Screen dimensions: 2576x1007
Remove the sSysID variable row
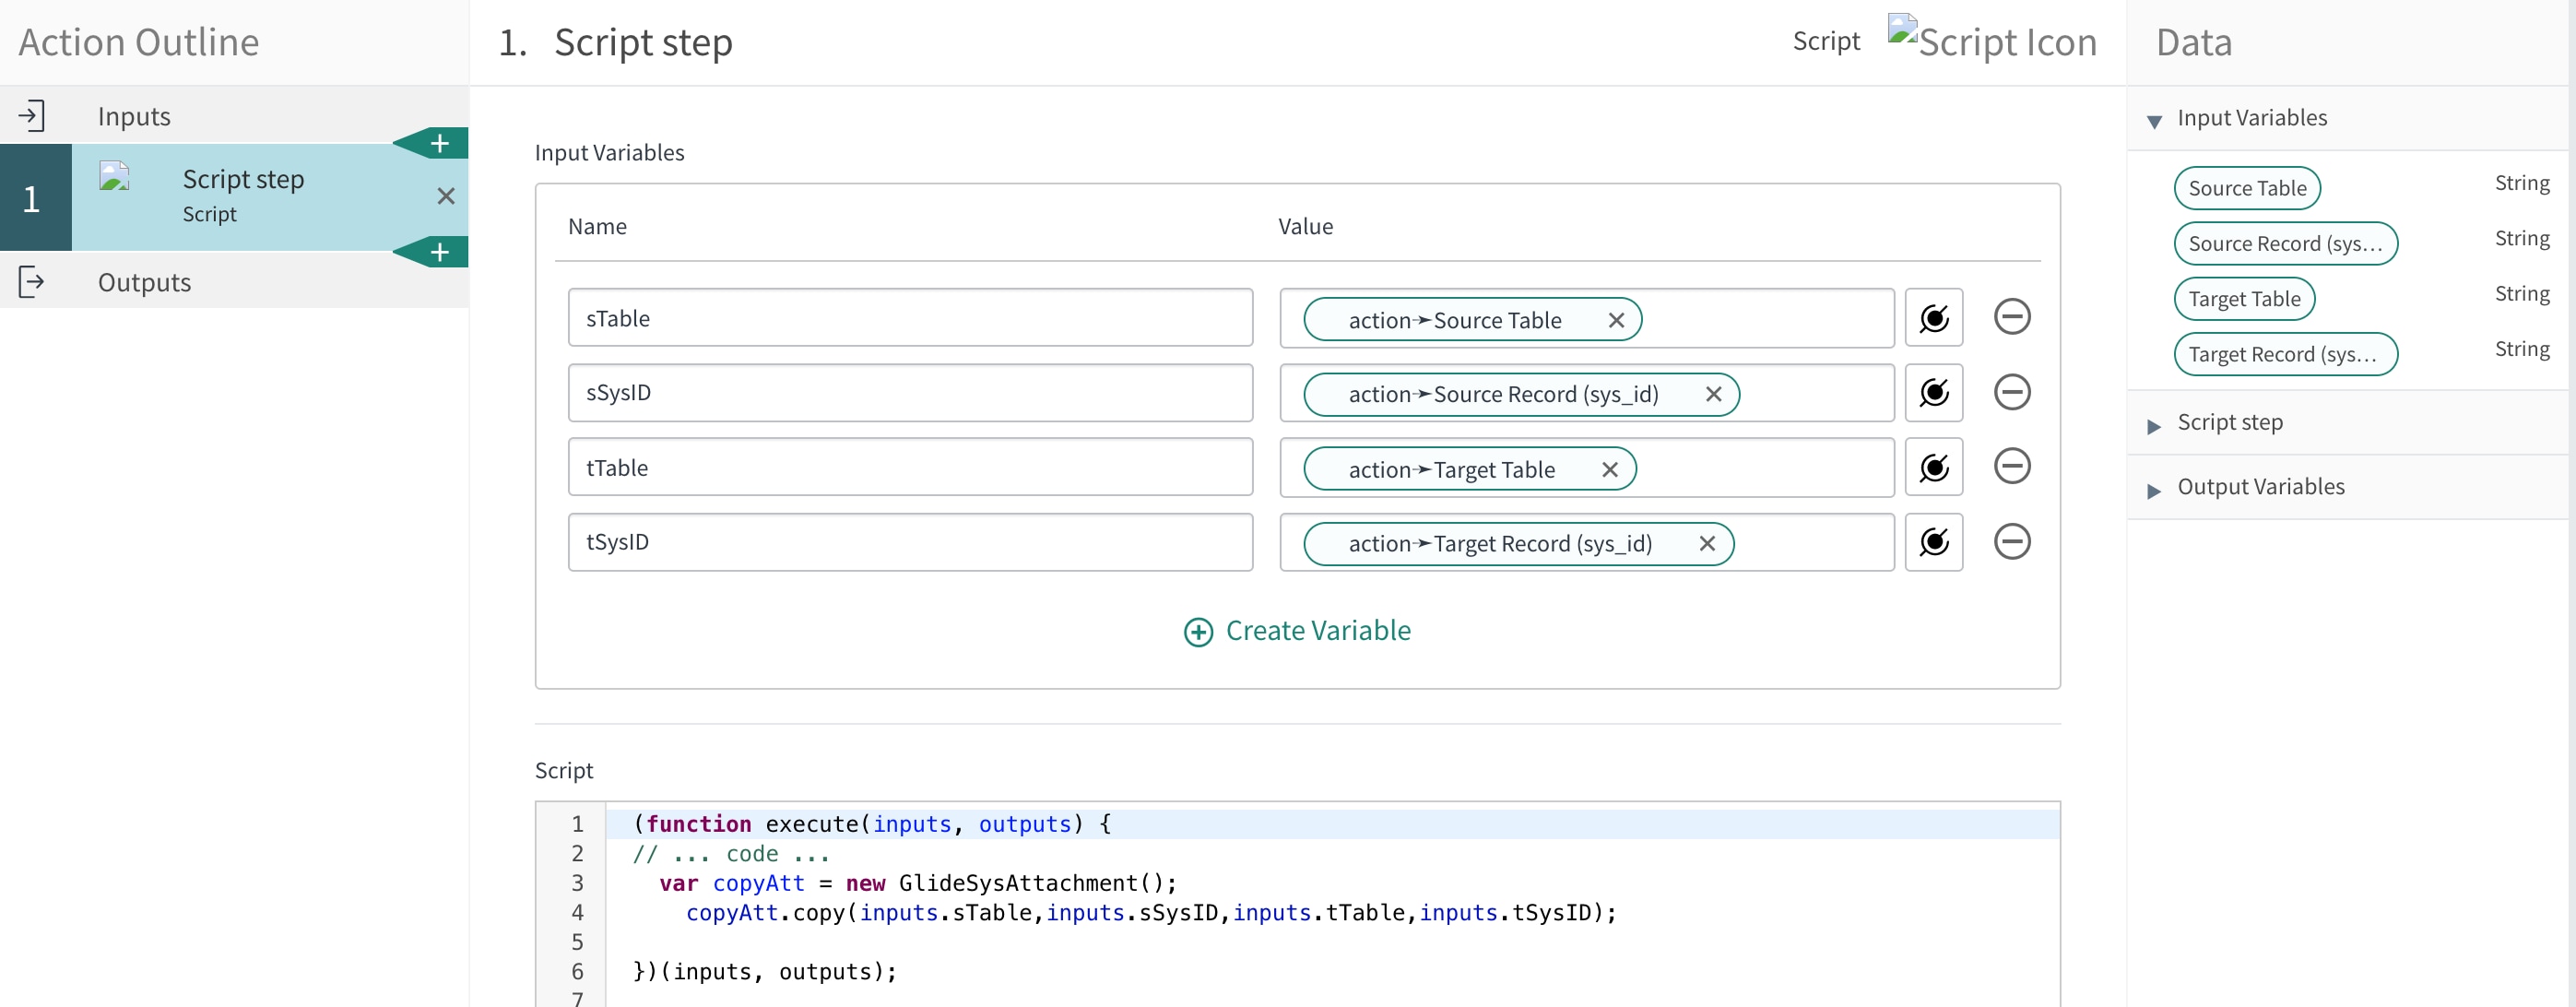2011,392
